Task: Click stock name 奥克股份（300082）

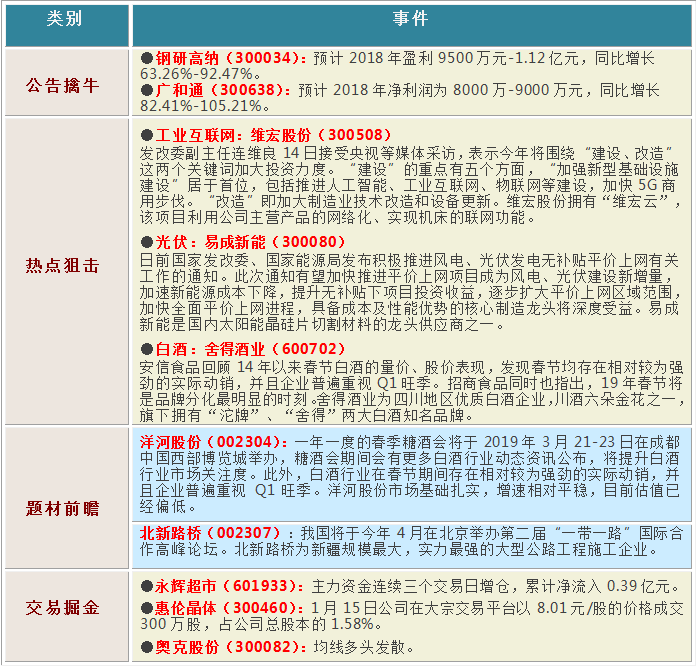Action: click(228, 647)
